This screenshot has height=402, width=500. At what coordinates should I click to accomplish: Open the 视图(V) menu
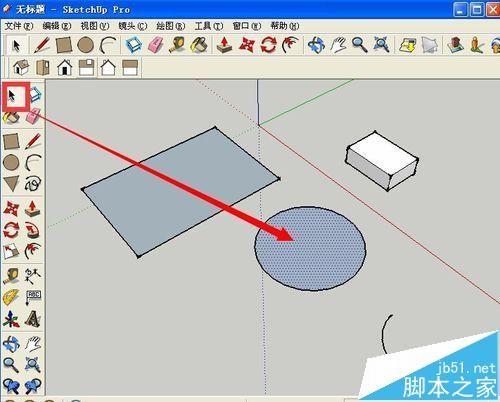pyautogui.click(x=95, y=26)
